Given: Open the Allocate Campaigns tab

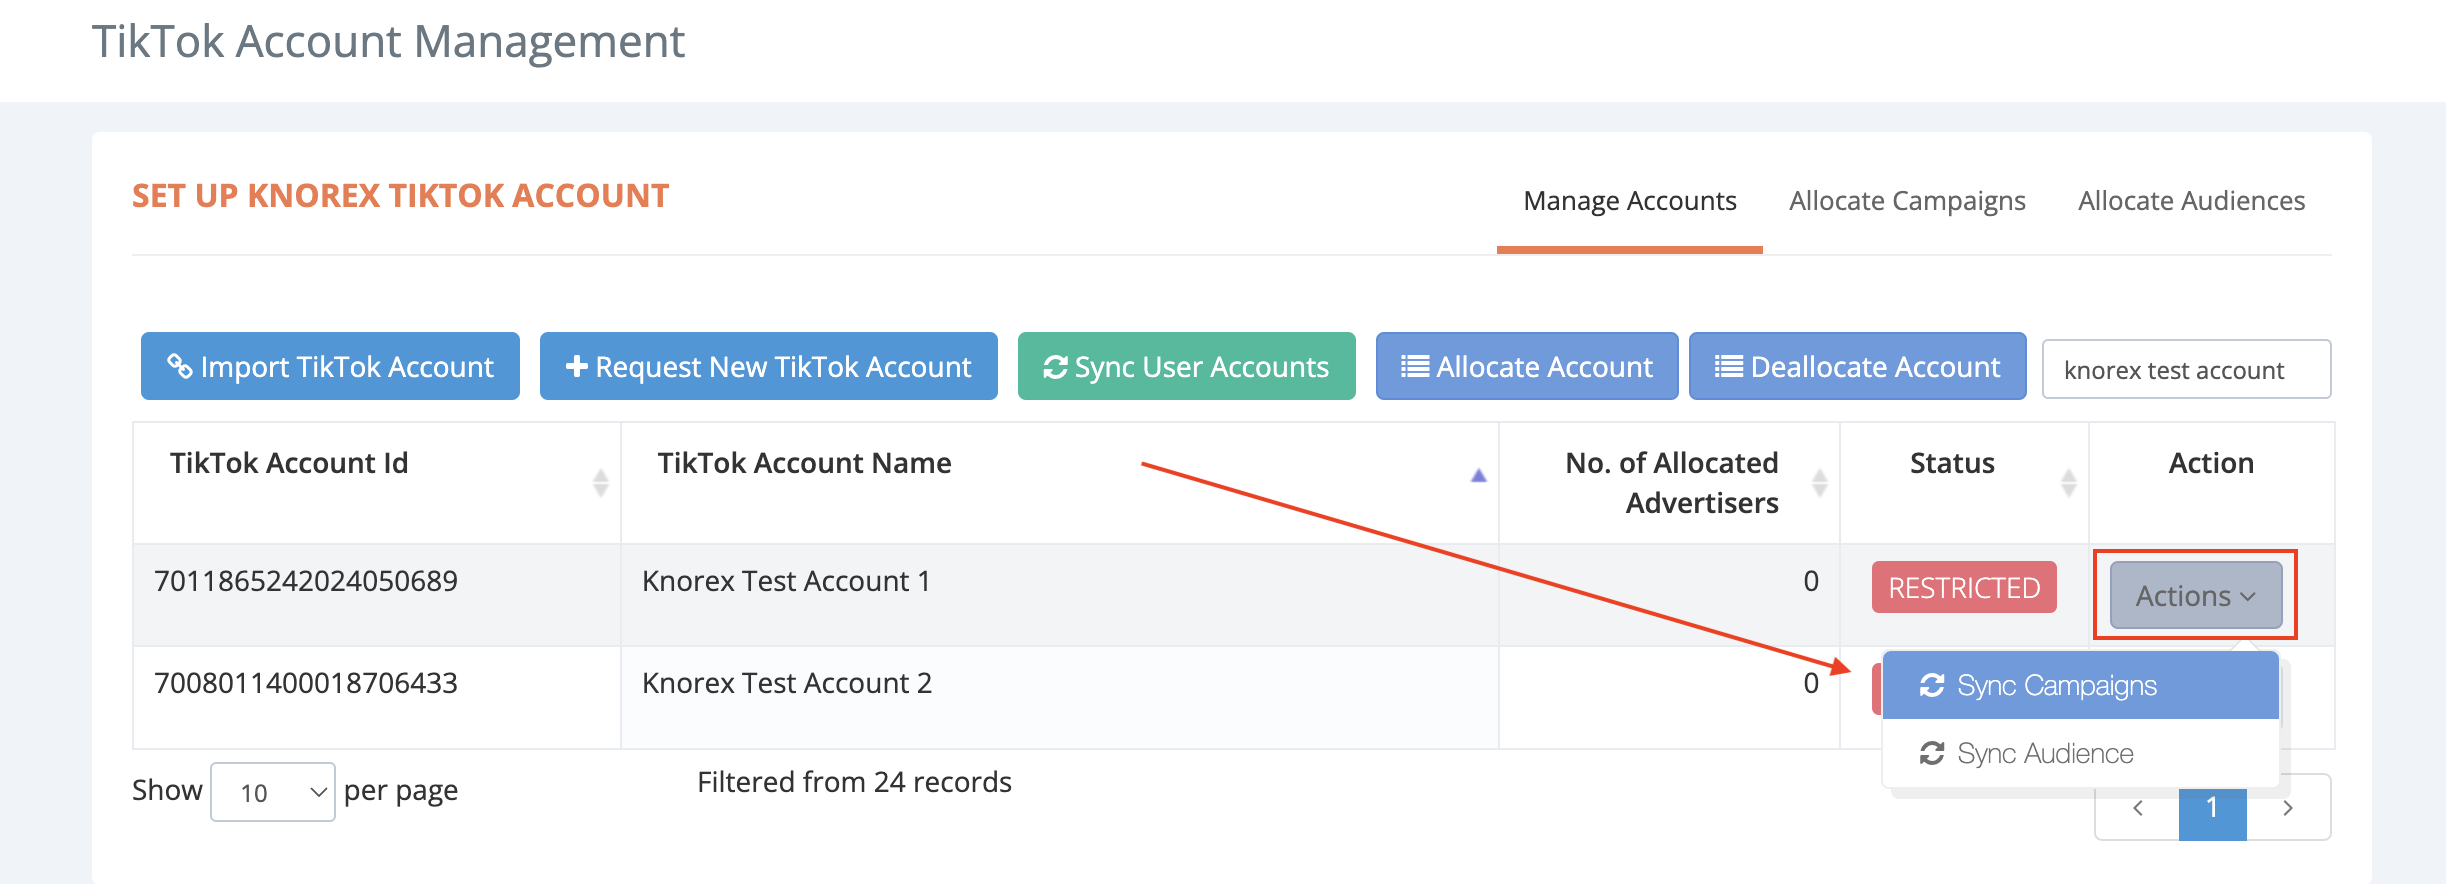Looking at the screenshot, I should click(1907, 201).
